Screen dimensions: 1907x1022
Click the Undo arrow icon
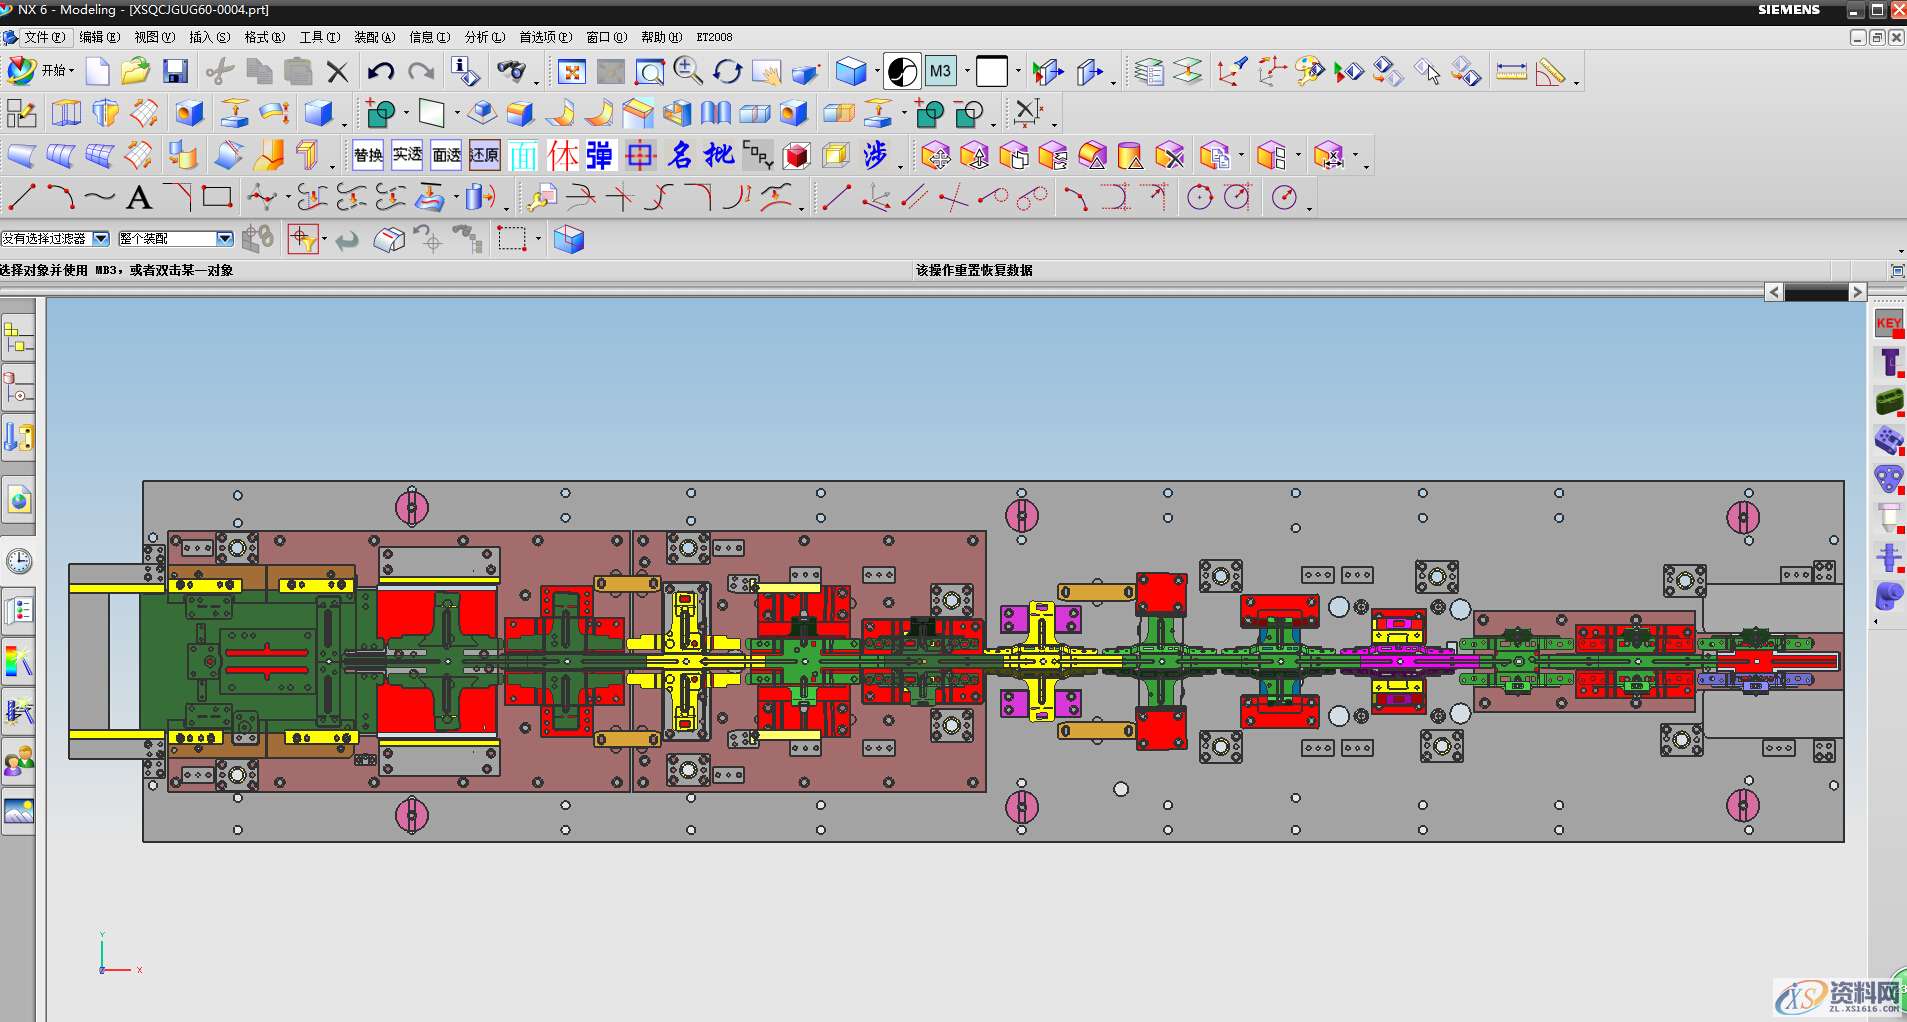click(380, 71)
